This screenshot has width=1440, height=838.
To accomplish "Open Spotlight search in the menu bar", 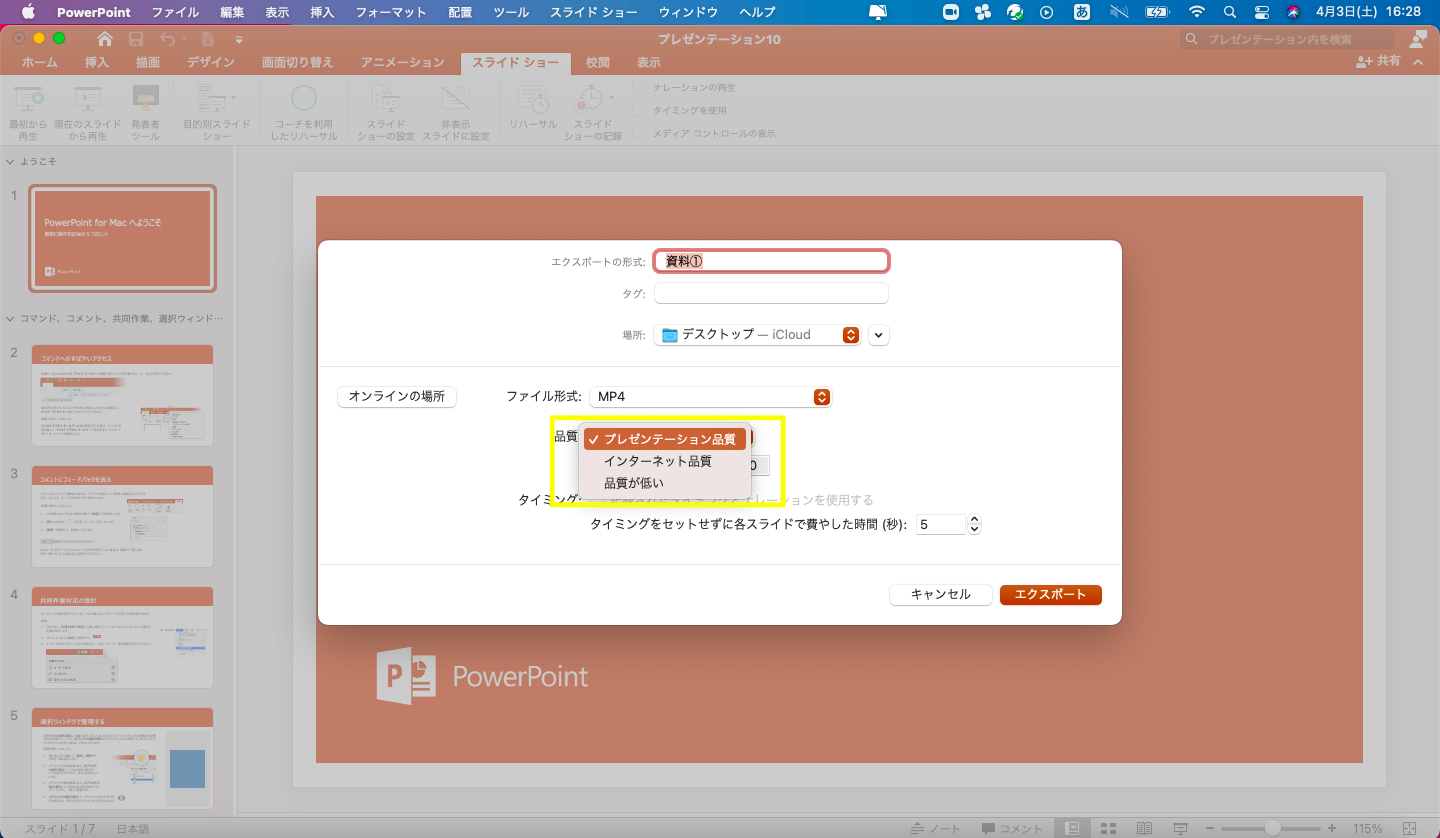I will tap(1230, 12).
